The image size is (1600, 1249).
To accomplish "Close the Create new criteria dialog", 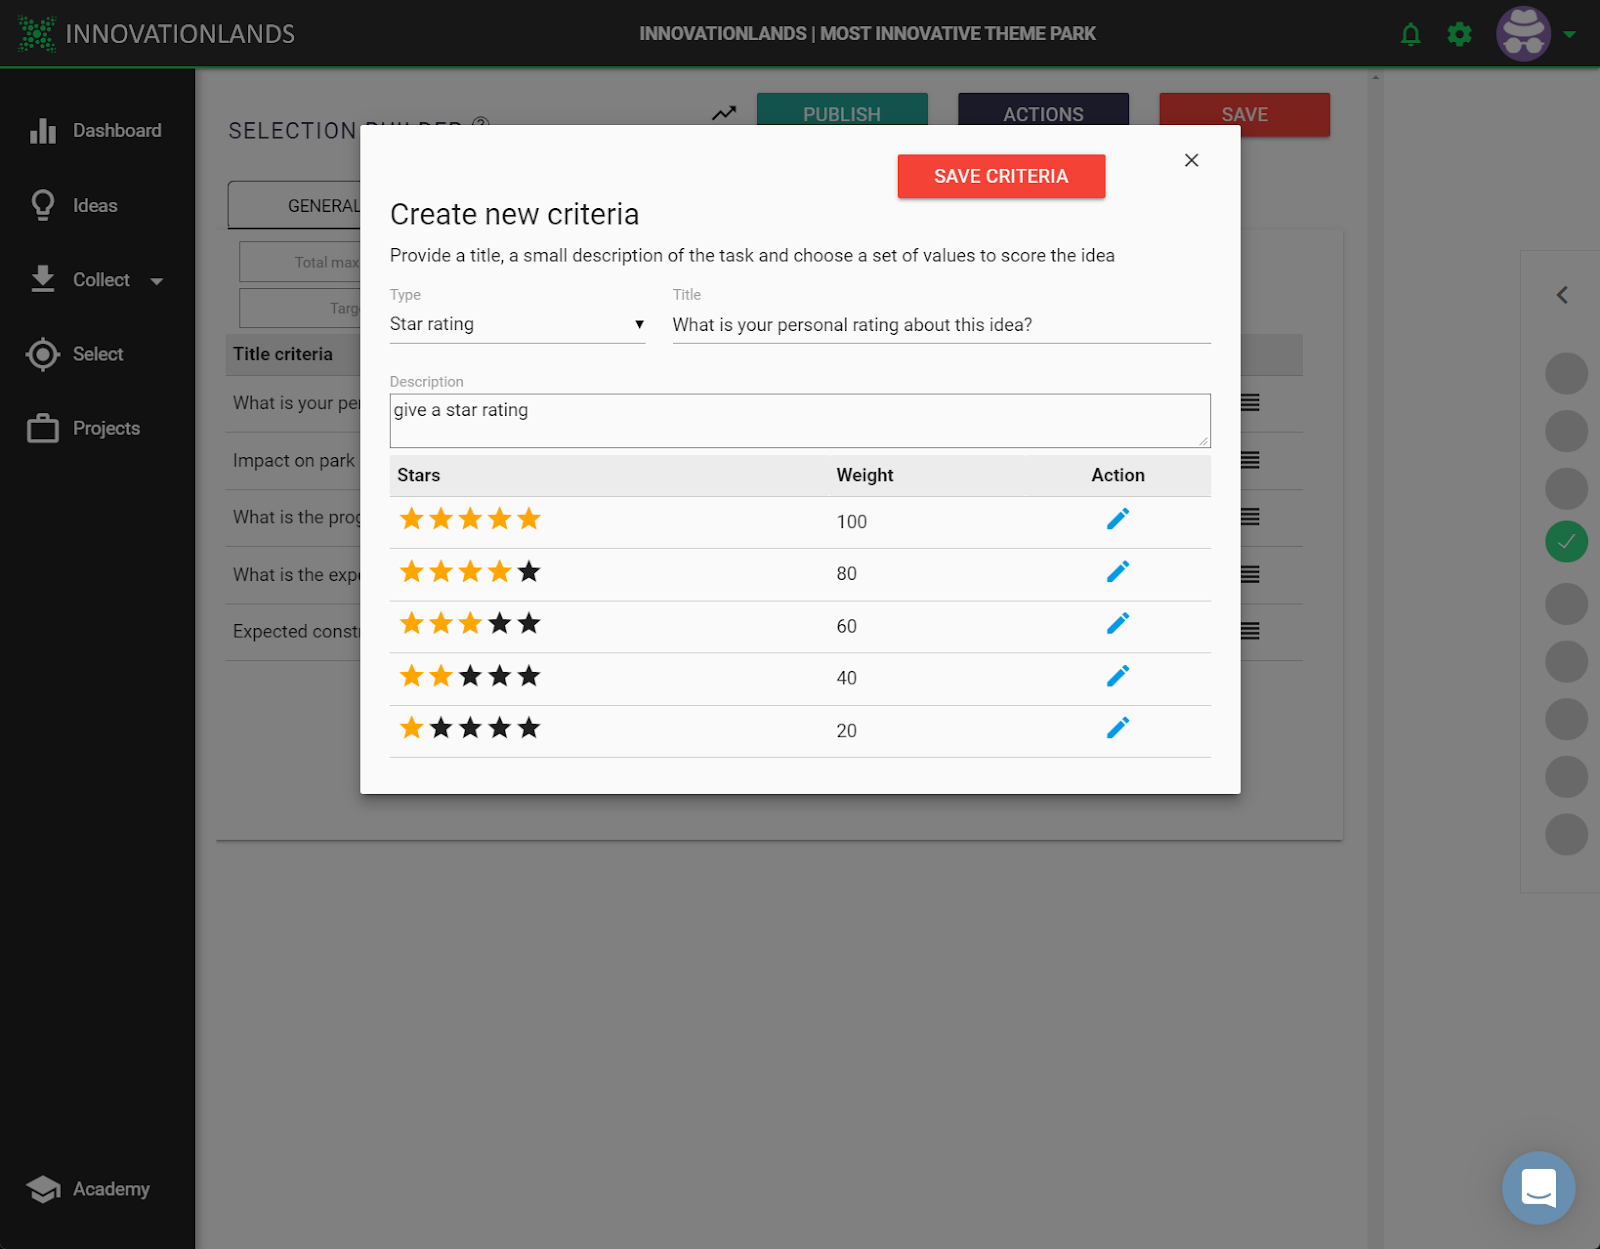I will (x=1191, y=160).
